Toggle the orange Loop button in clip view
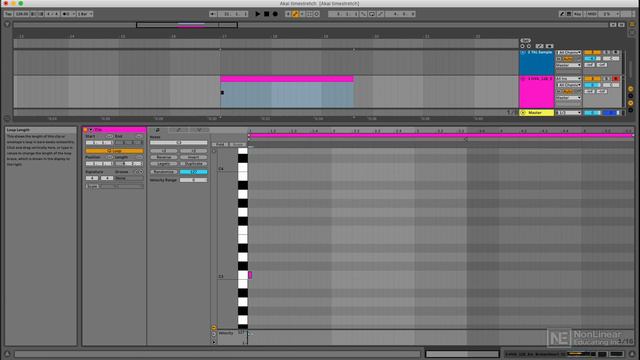640x360 pixels. [114, 151]
